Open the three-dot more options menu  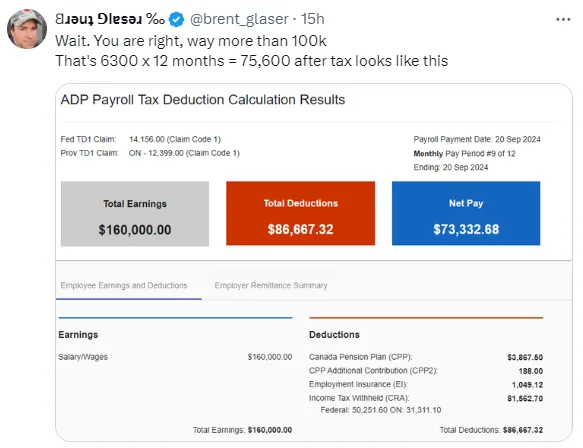click(x=563, y=19)
